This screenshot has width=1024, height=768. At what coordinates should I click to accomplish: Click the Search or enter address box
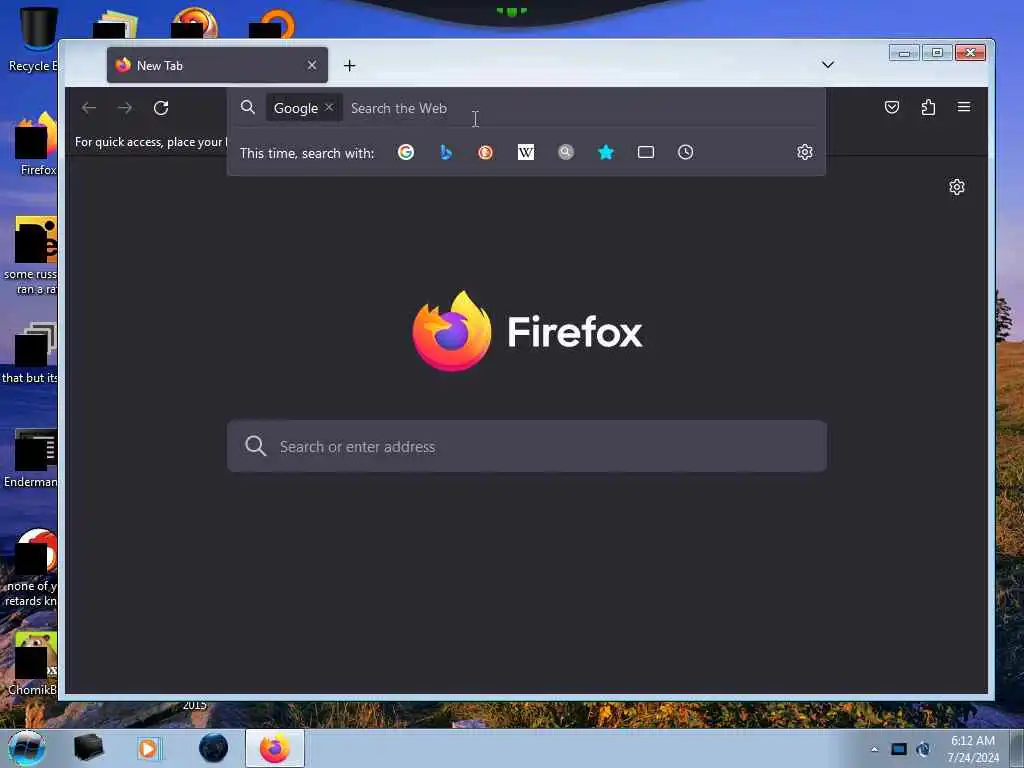(526, 446)
